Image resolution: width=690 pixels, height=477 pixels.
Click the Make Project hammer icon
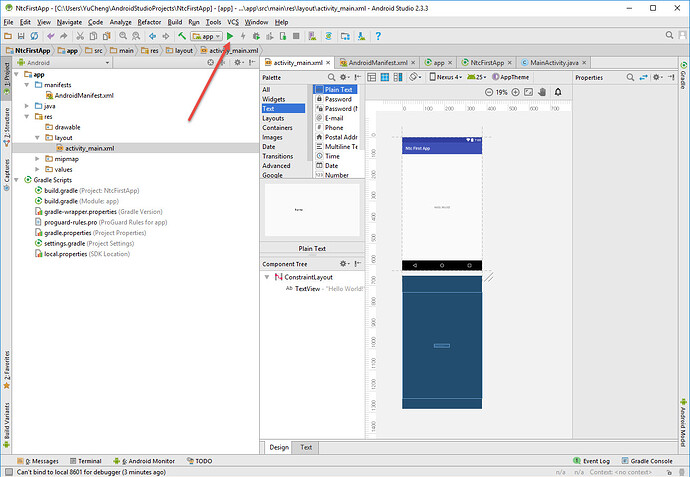[x=182, y=36]
